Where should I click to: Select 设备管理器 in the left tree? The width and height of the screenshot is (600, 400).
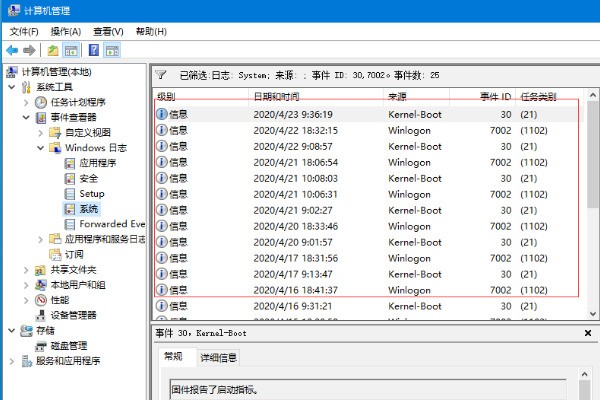(x=73, y=315)
